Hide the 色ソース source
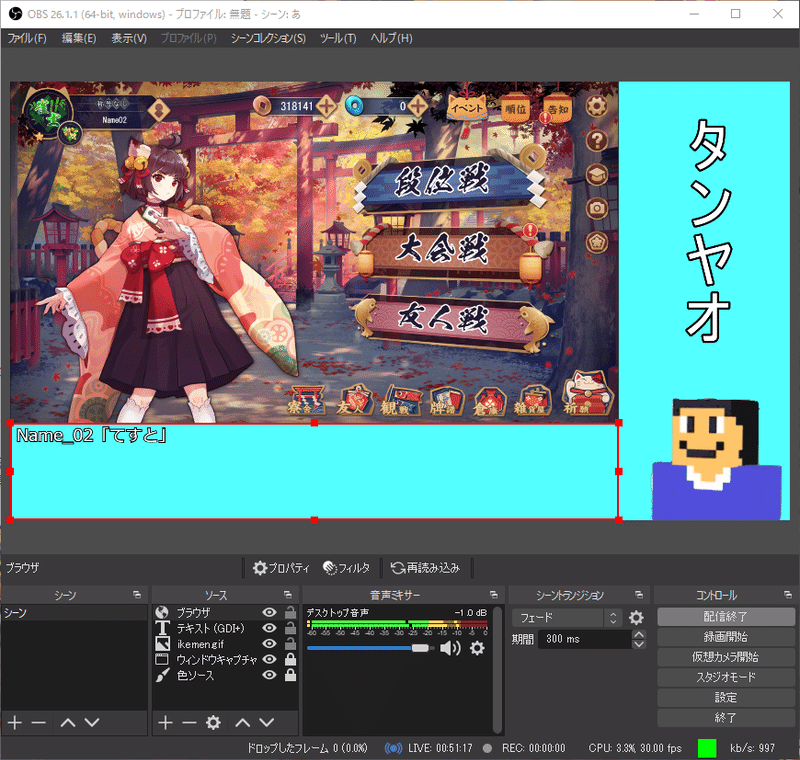 pyautogui.click(x=269, y=675)
